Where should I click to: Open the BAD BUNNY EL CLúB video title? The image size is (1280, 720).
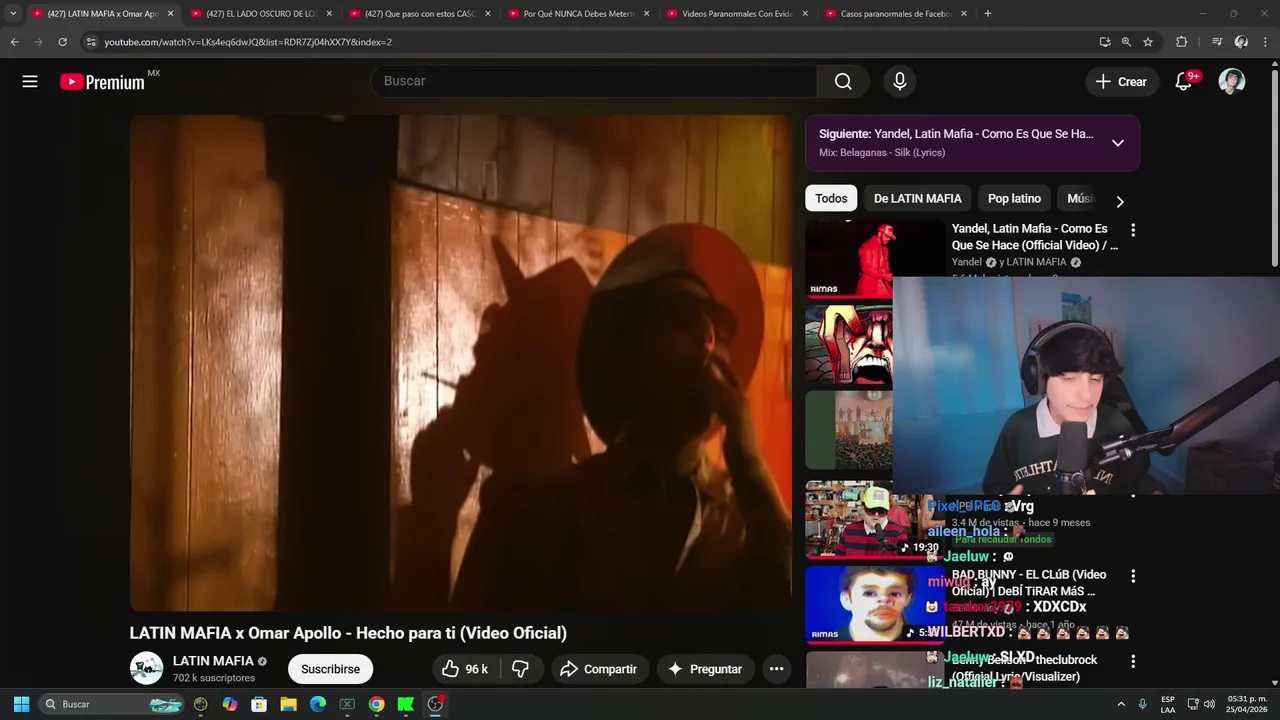(1029, 583)
